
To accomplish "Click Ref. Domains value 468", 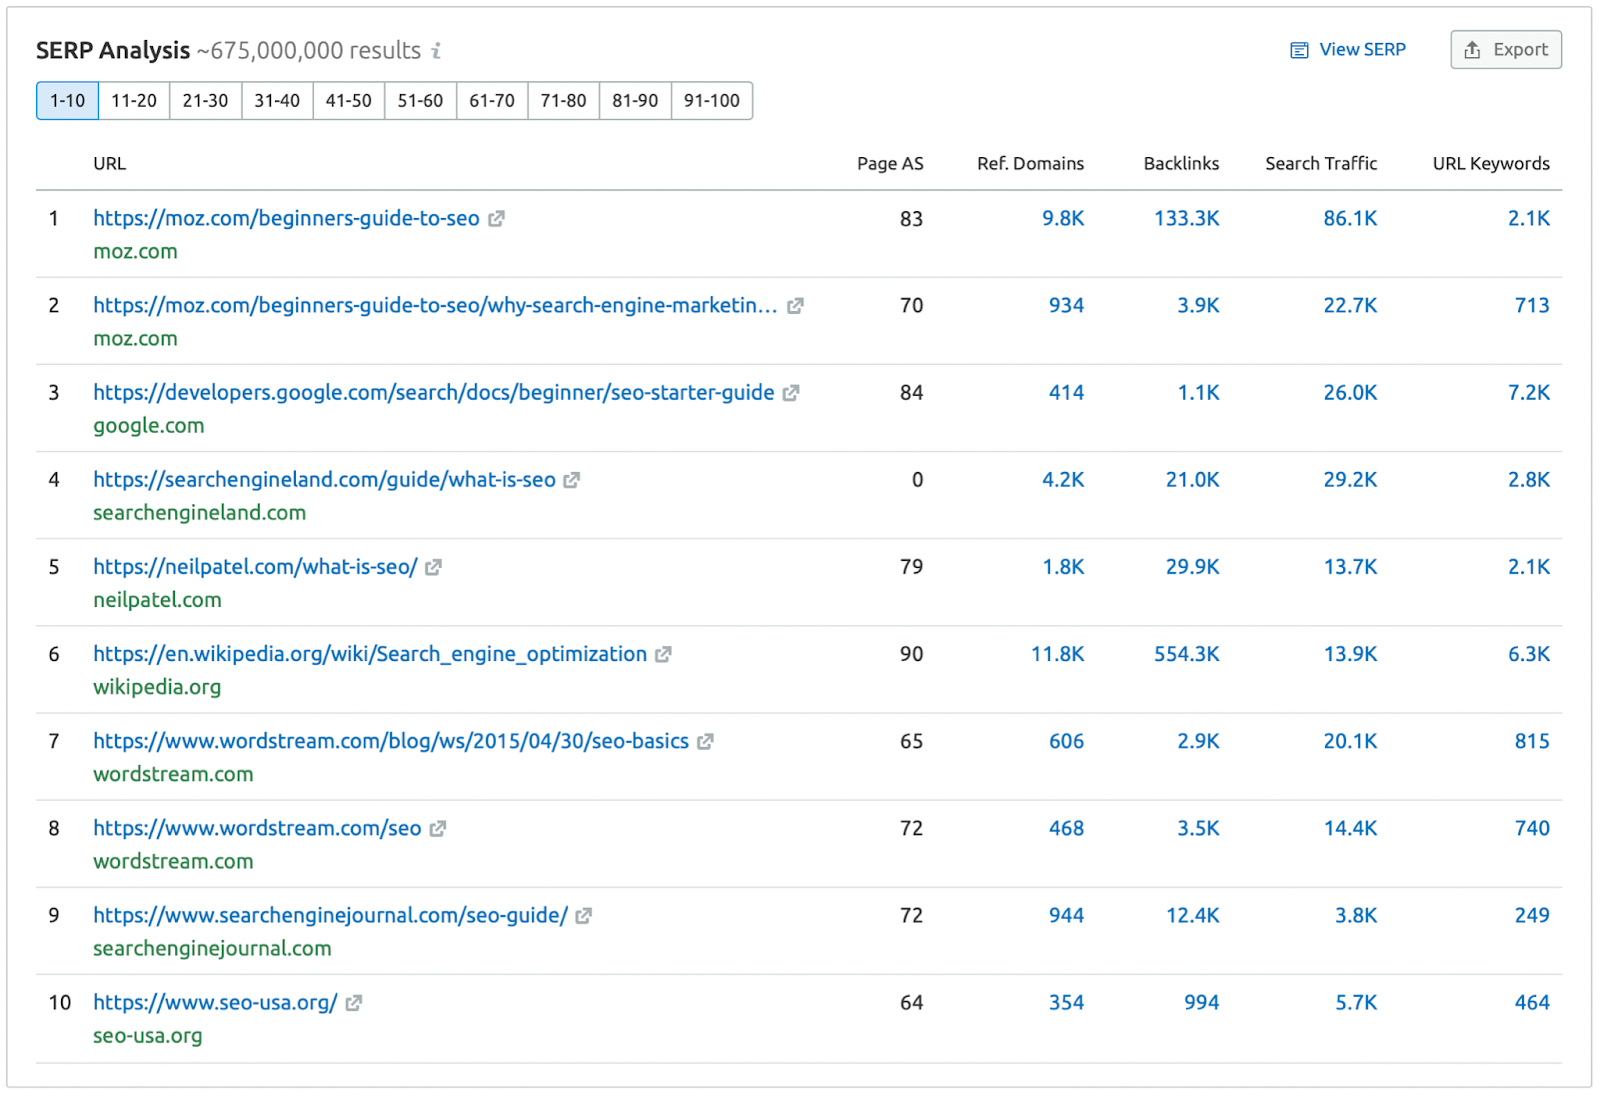I will click(1066, 827).
